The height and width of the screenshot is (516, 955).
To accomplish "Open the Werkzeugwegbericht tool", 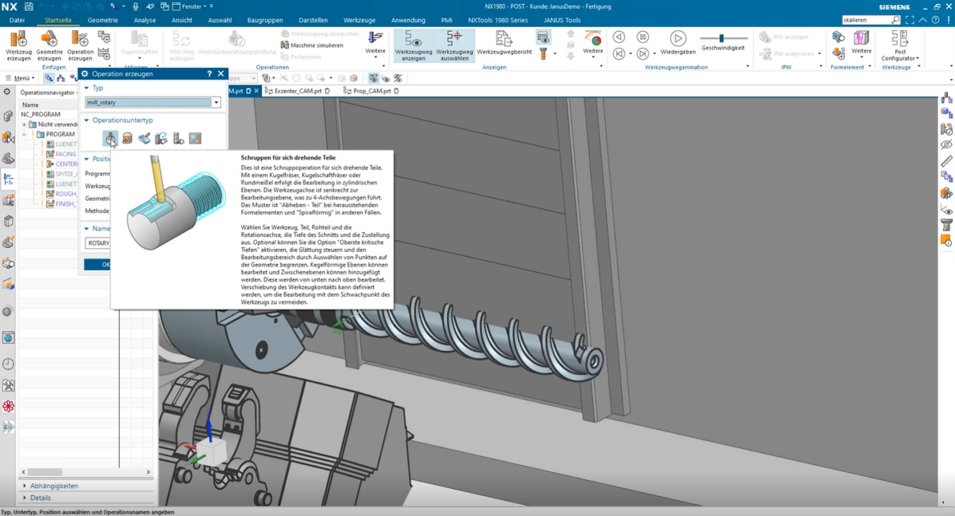I will tap(504, 44).
